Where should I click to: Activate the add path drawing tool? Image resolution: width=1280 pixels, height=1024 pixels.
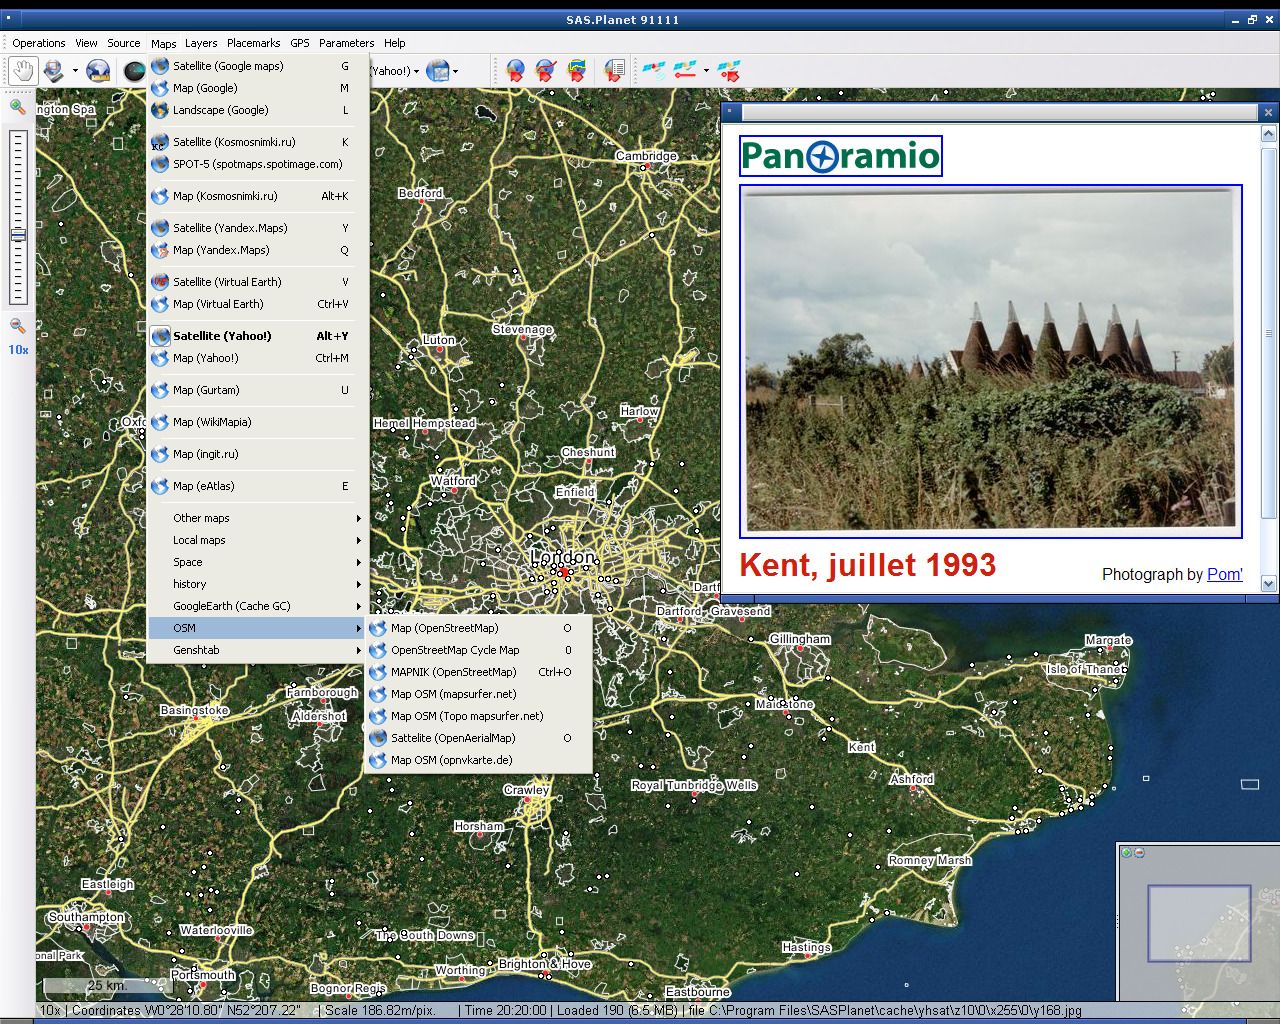545,71
